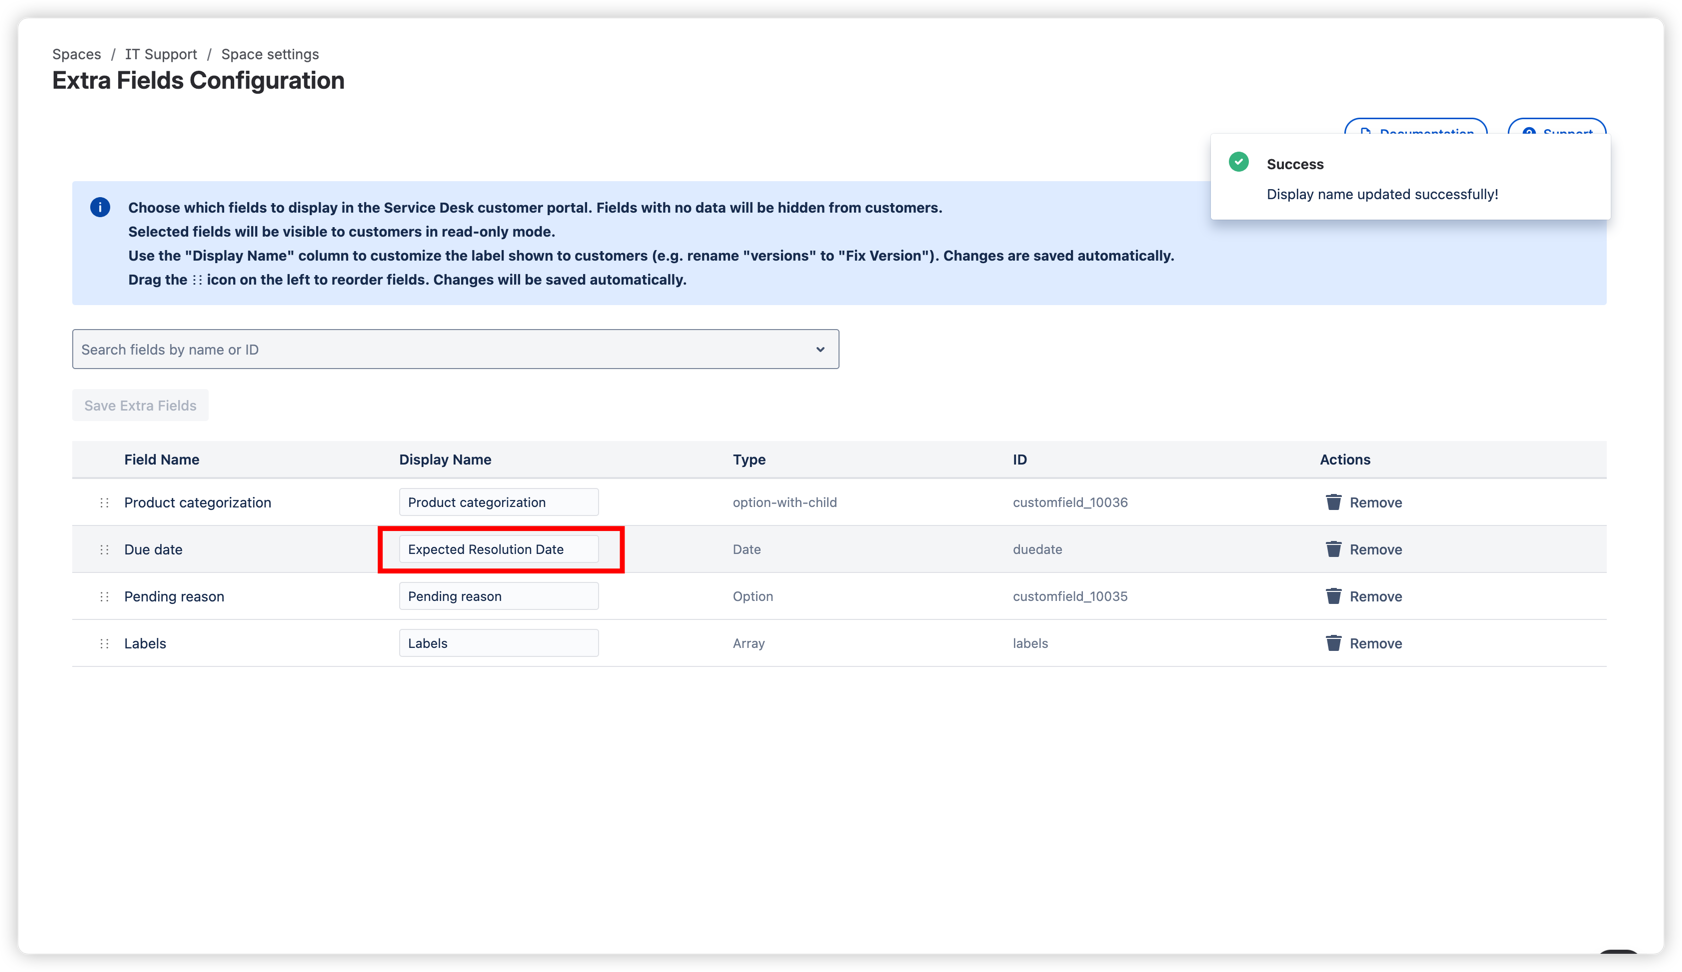Click the document icon on the Documentation button
Viewport: 1682px width, 972px height.
click(x=1366, y=133)
